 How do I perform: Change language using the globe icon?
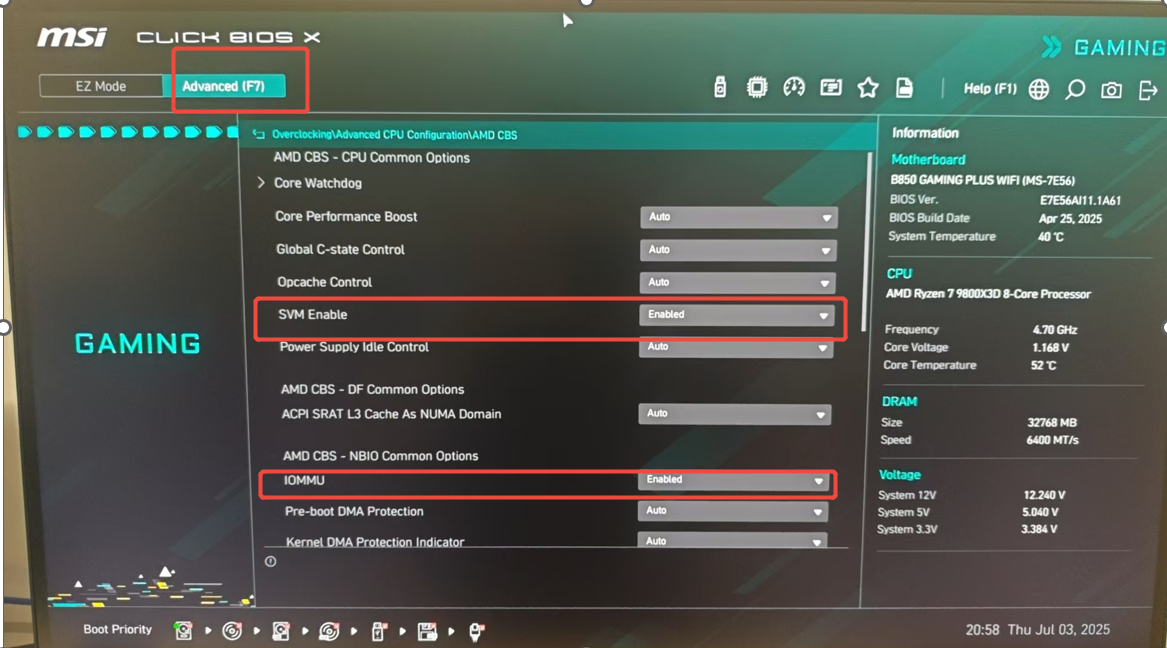(x=1039, y=90)
